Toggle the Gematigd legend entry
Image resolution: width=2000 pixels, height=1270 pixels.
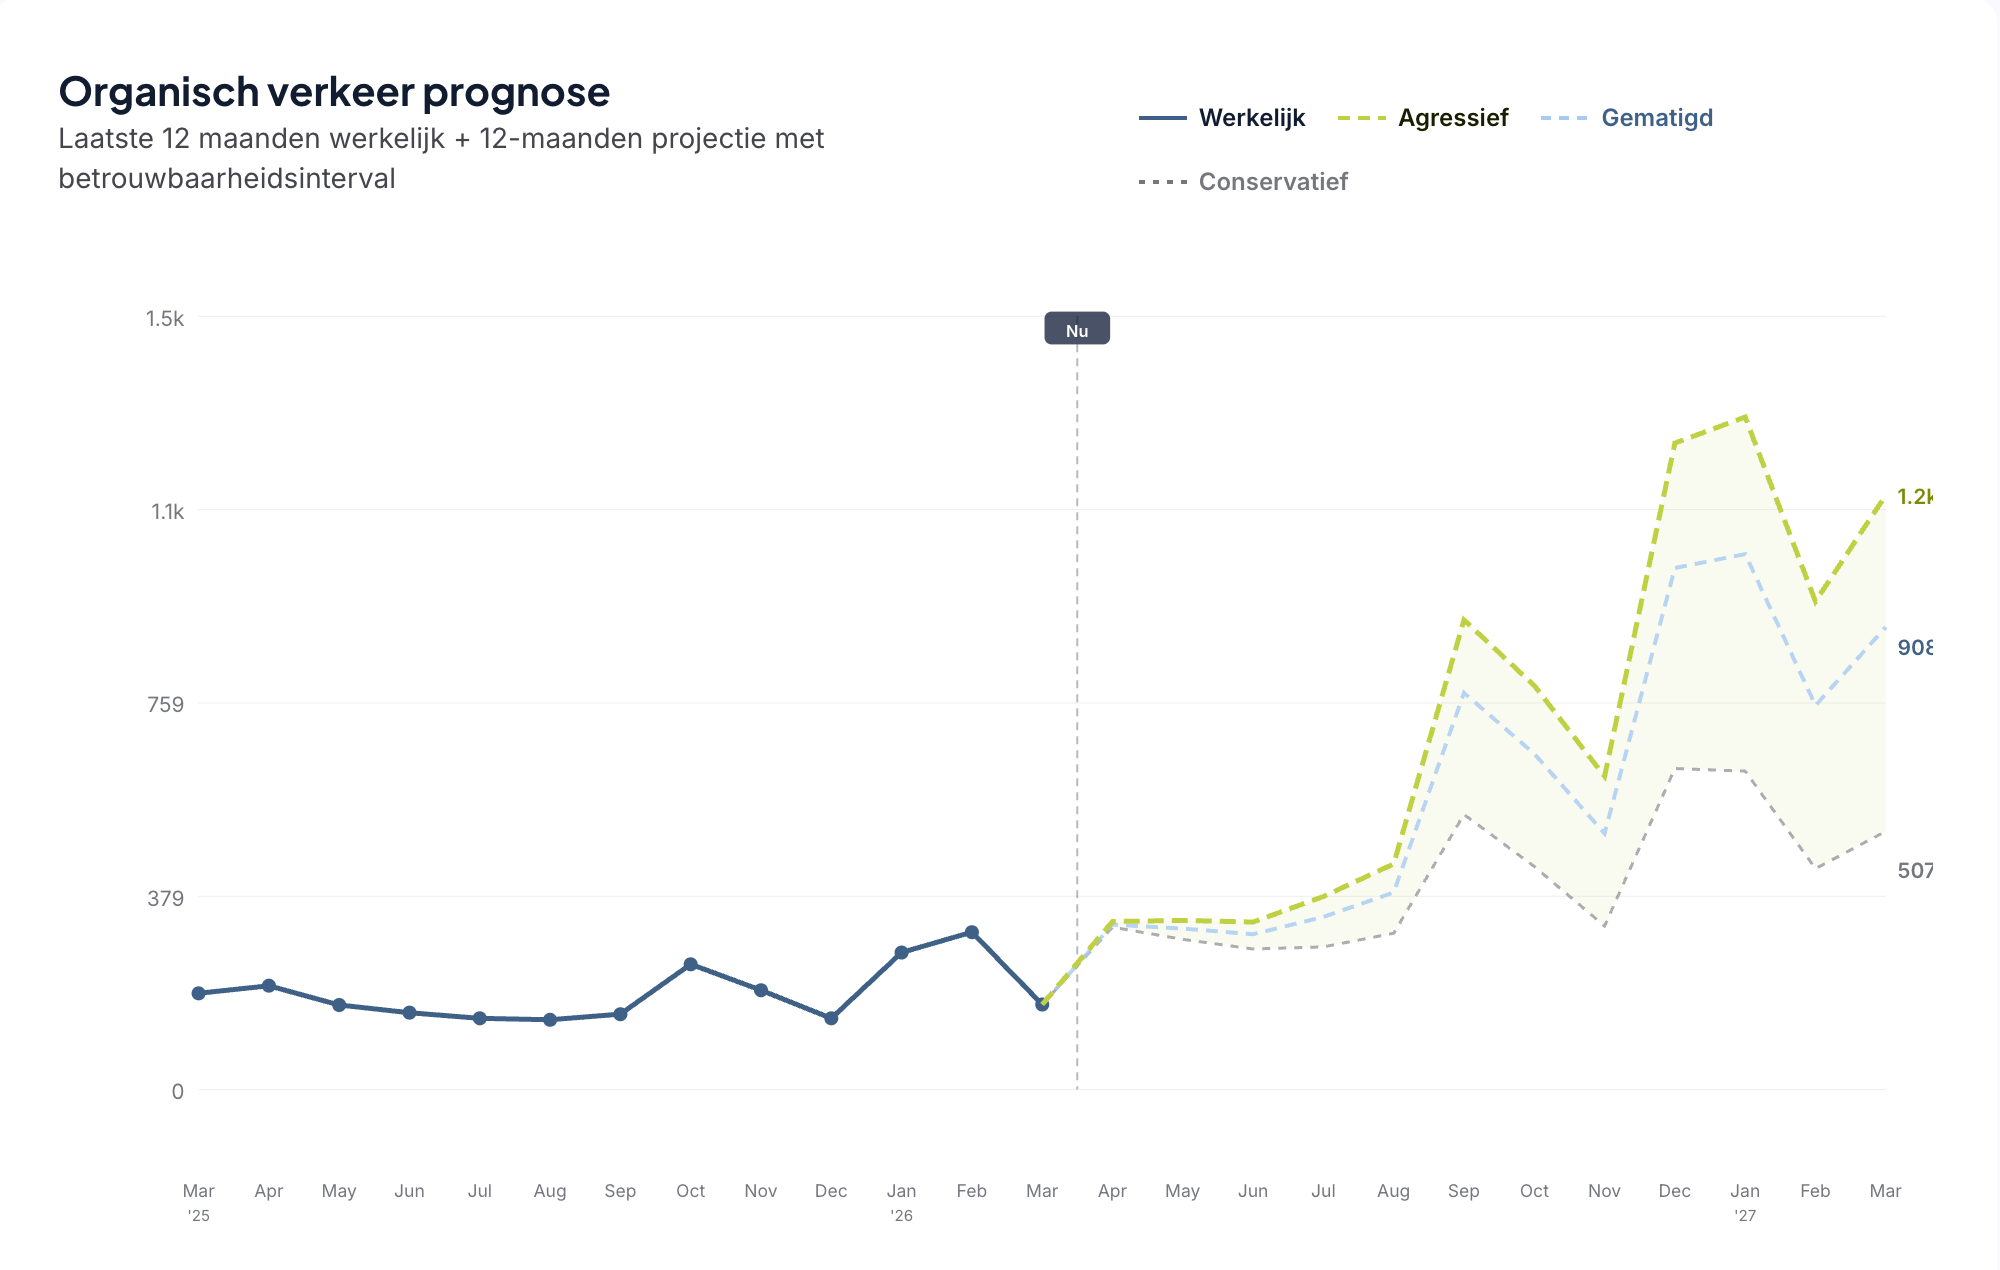(1656, 118)
